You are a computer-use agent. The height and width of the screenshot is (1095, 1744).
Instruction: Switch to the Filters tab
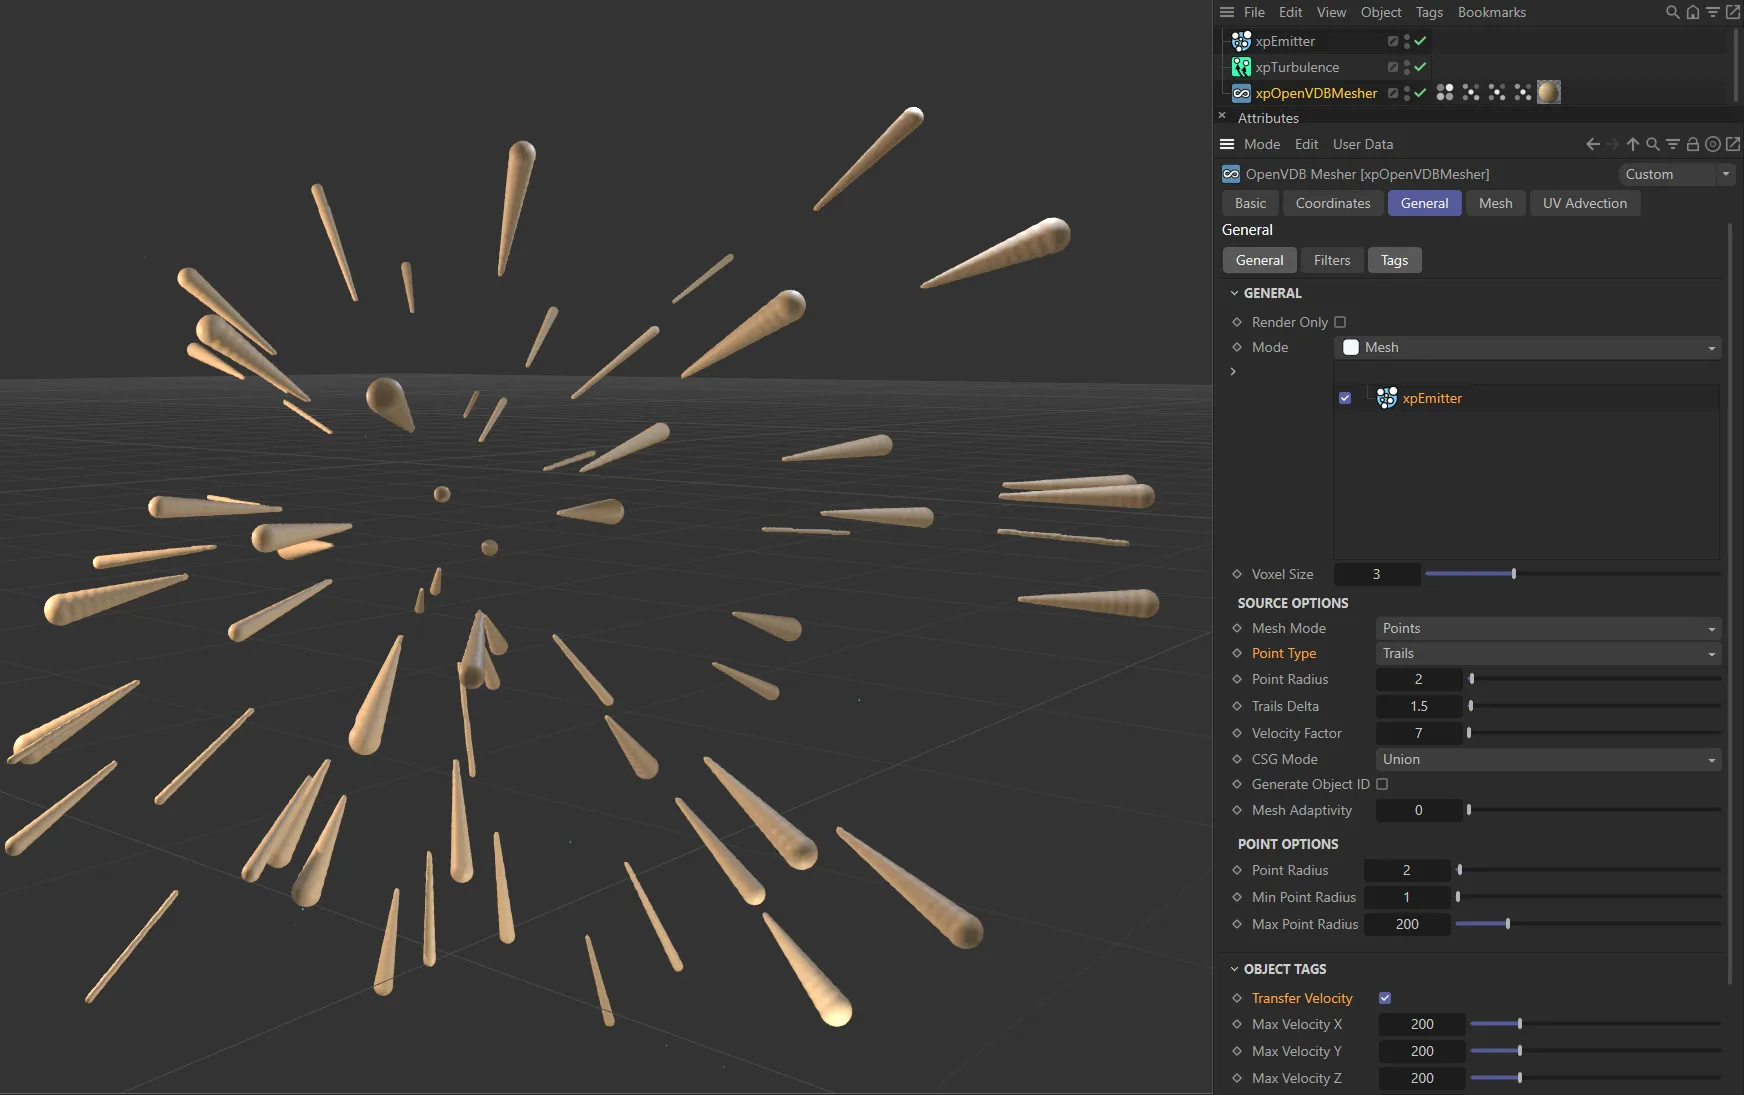(x=1330, y=260)
